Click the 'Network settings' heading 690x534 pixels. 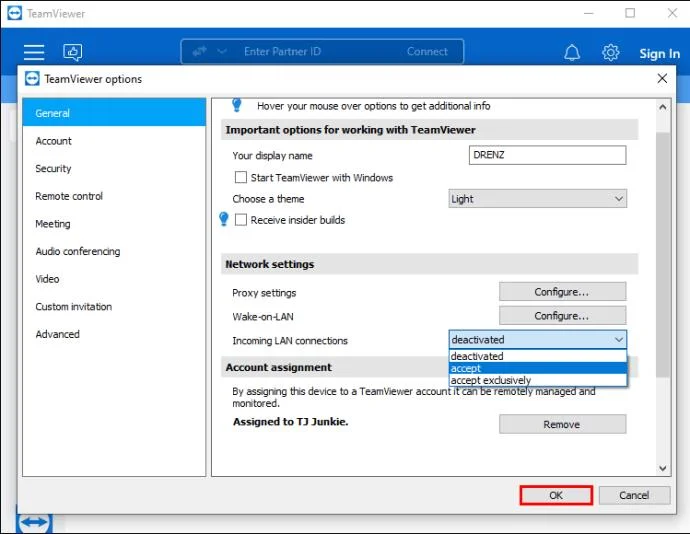click(270, 264)
